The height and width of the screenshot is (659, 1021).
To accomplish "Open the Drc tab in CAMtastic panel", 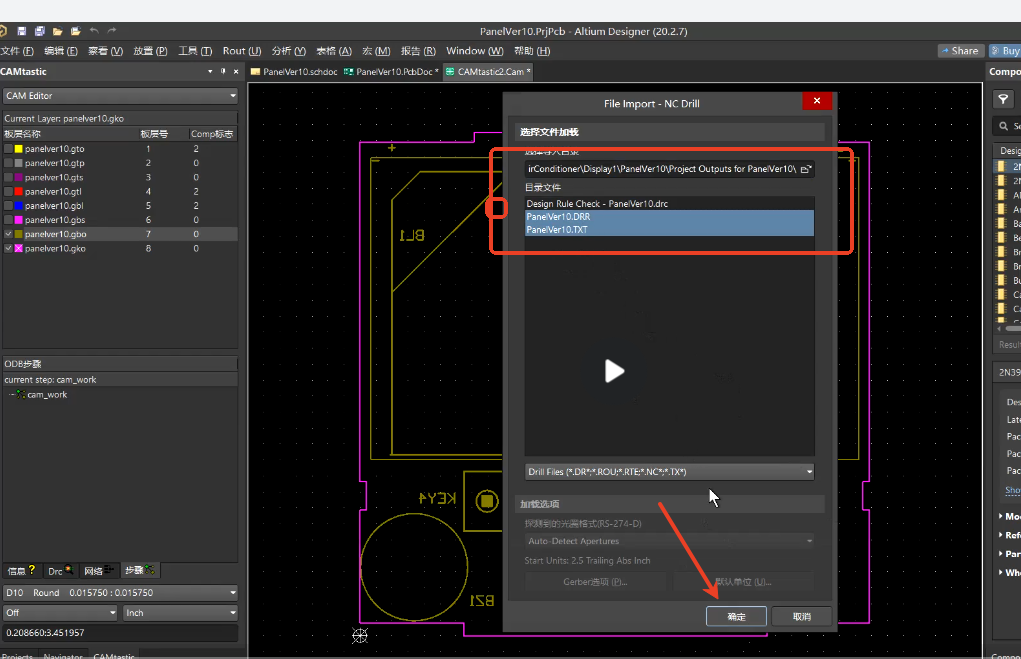I will pyautogui.click(x=60, y=570).
